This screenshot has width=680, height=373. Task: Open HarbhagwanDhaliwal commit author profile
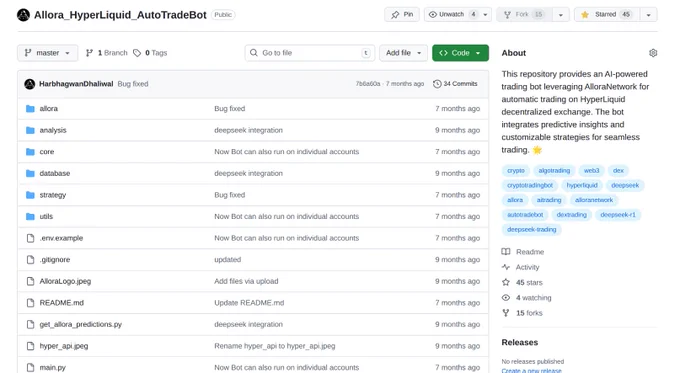(x=76, y=84)
